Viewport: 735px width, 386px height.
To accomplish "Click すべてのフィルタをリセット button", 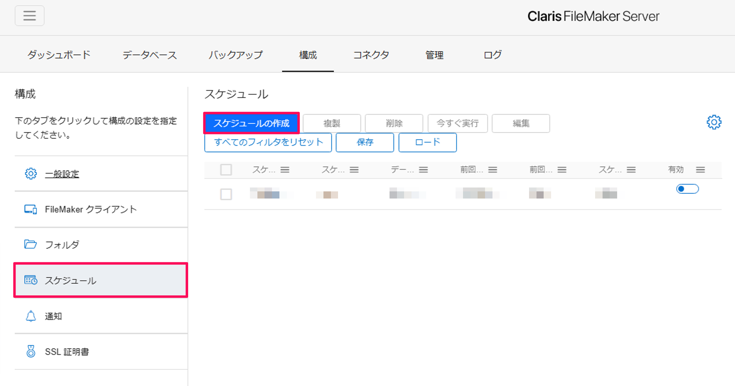I will click(268, 143).
